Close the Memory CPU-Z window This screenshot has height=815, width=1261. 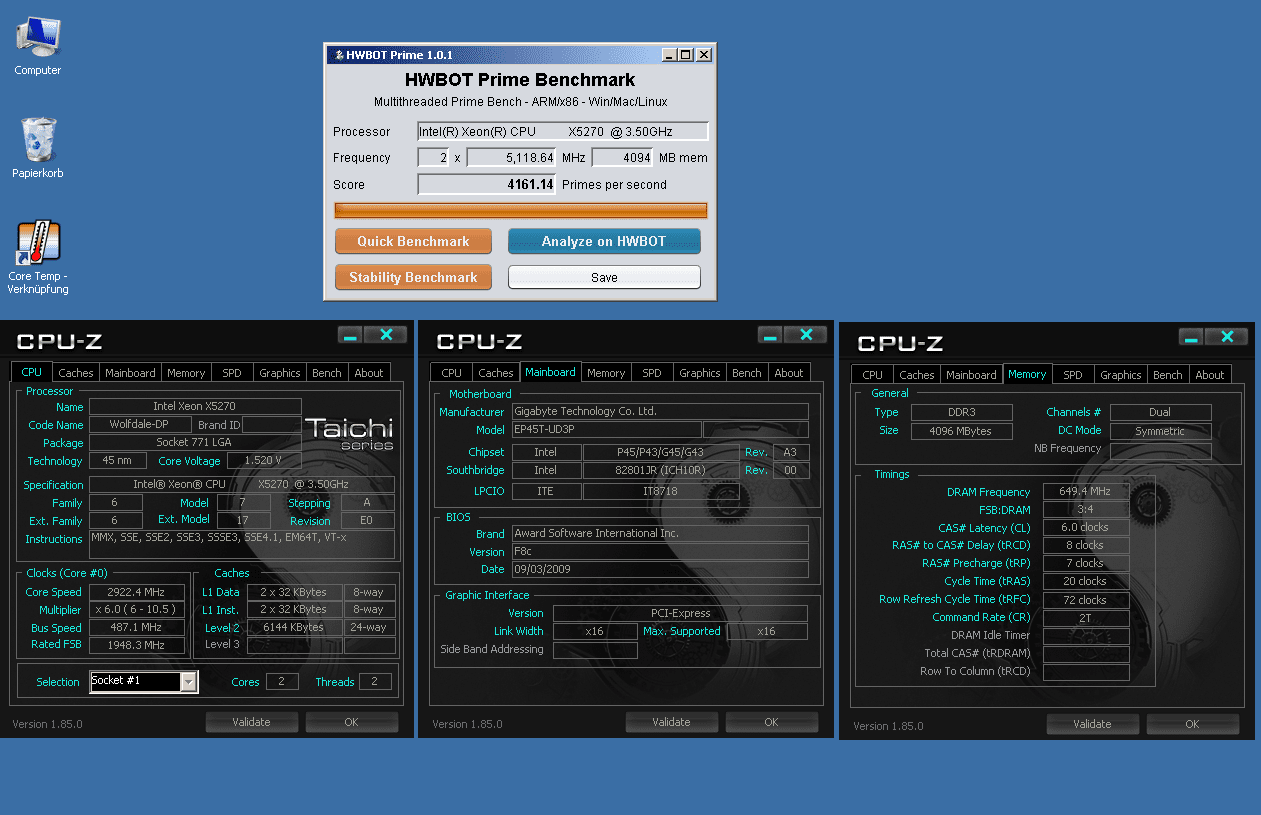coord(1226,337)
